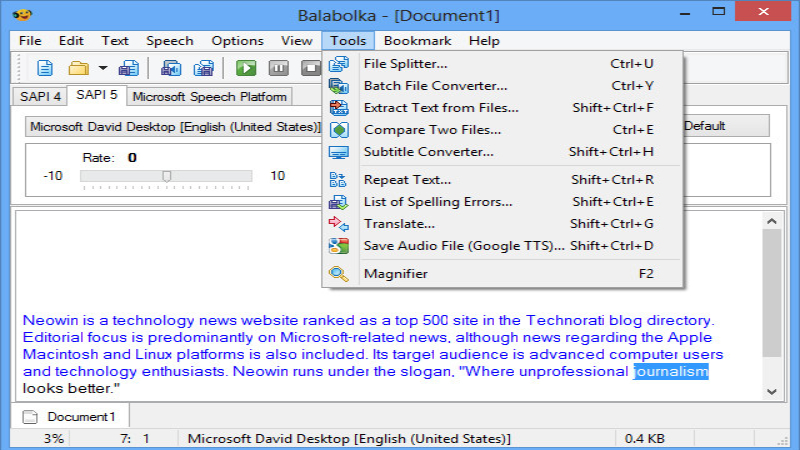Choose File Splitter... from Tools menu
The height and width of the screenshot is (450, 800).
[503, 64]
